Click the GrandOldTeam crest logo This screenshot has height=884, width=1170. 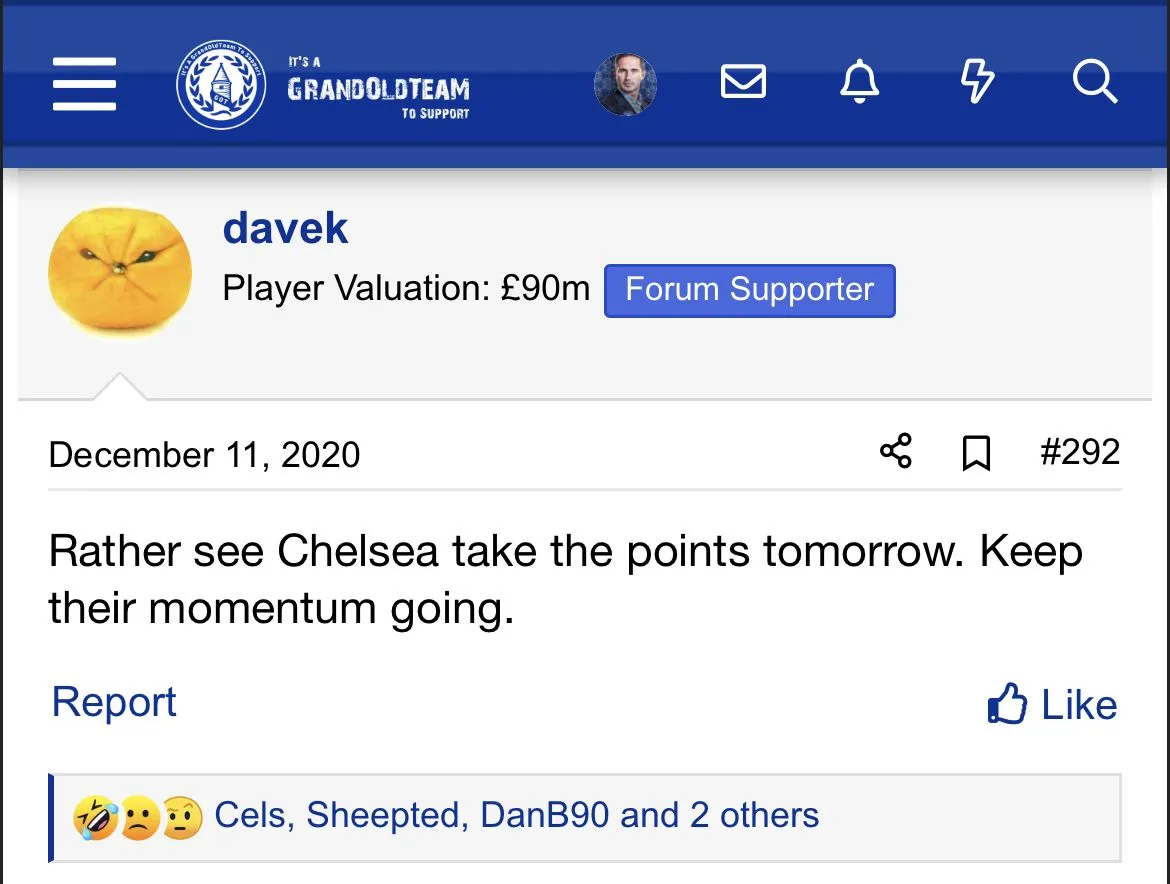[x=221, y=85]
